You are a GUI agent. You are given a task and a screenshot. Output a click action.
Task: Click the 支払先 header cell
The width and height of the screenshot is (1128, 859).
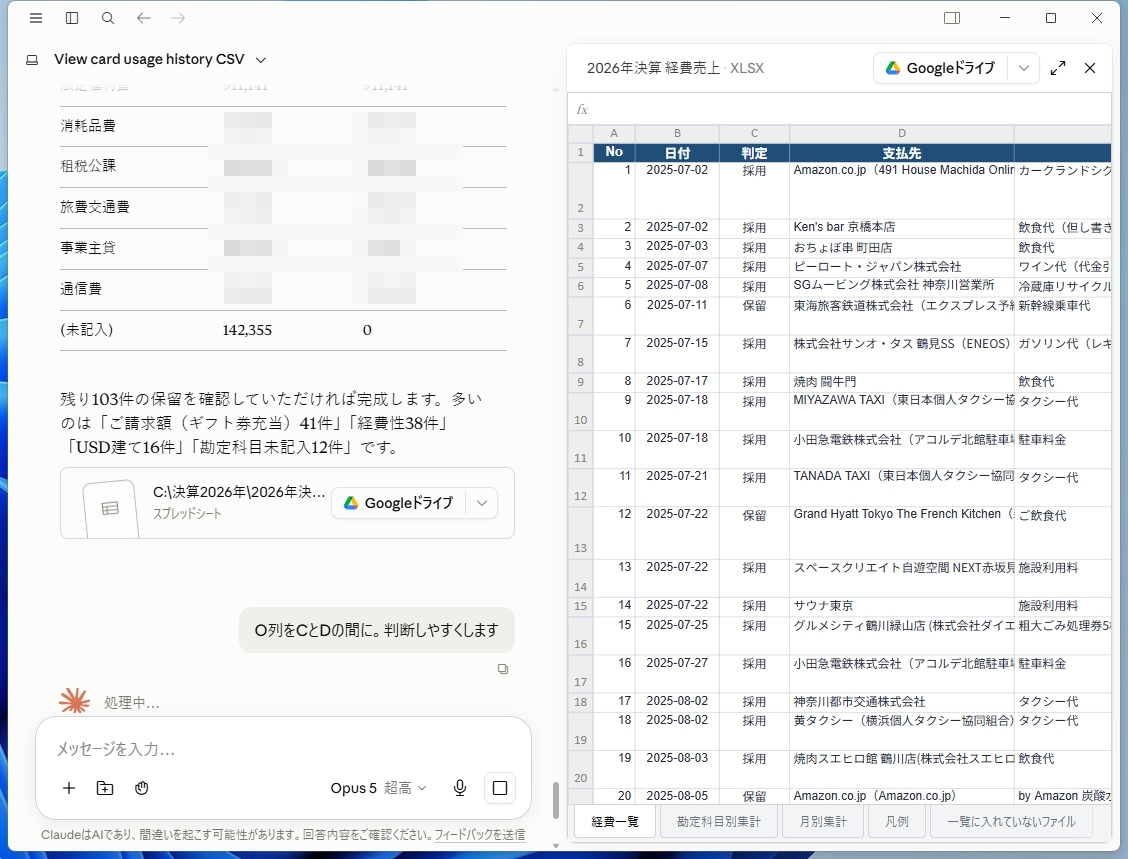[901, 153]
